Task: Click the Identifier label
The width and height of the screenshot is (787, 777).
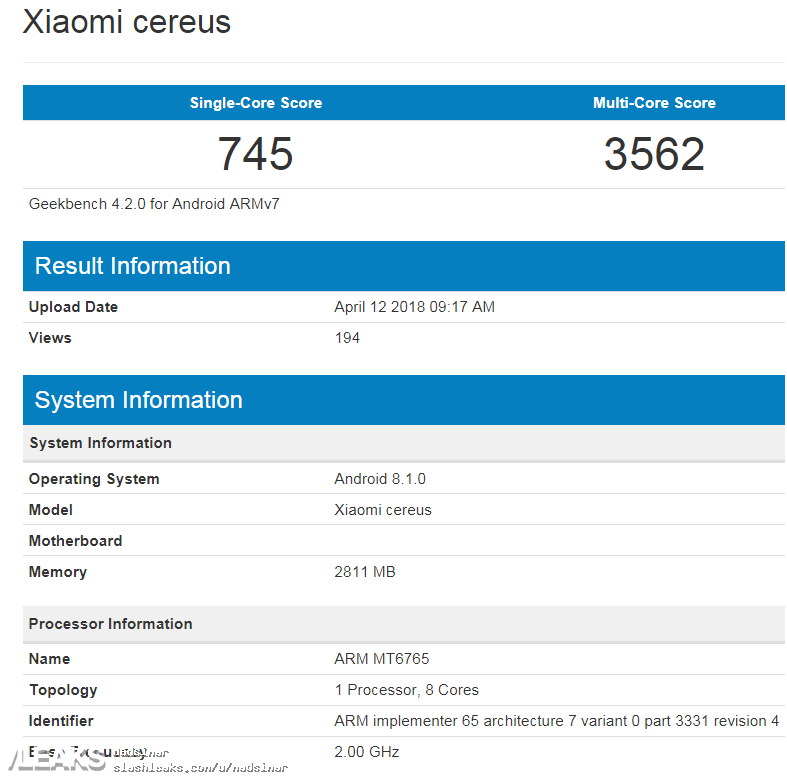Action: pos(61,721)
